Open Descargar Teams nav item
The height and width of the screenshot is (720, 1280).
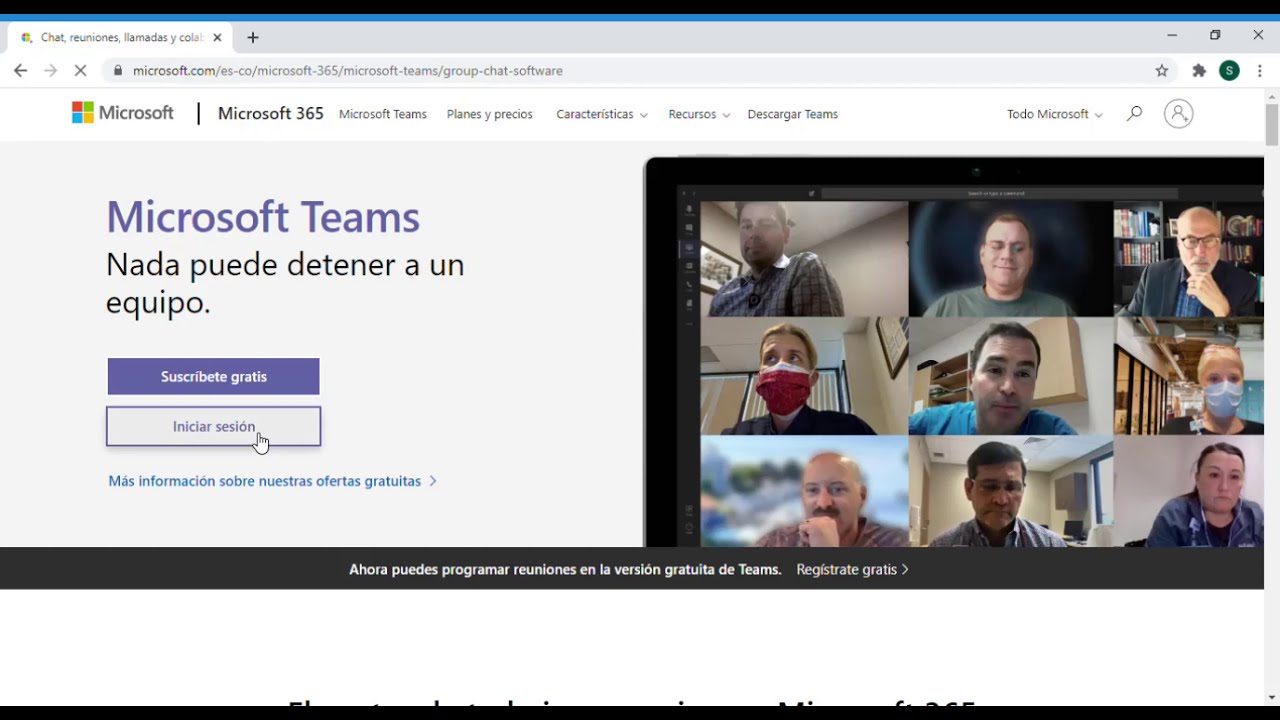coord(793,114)
